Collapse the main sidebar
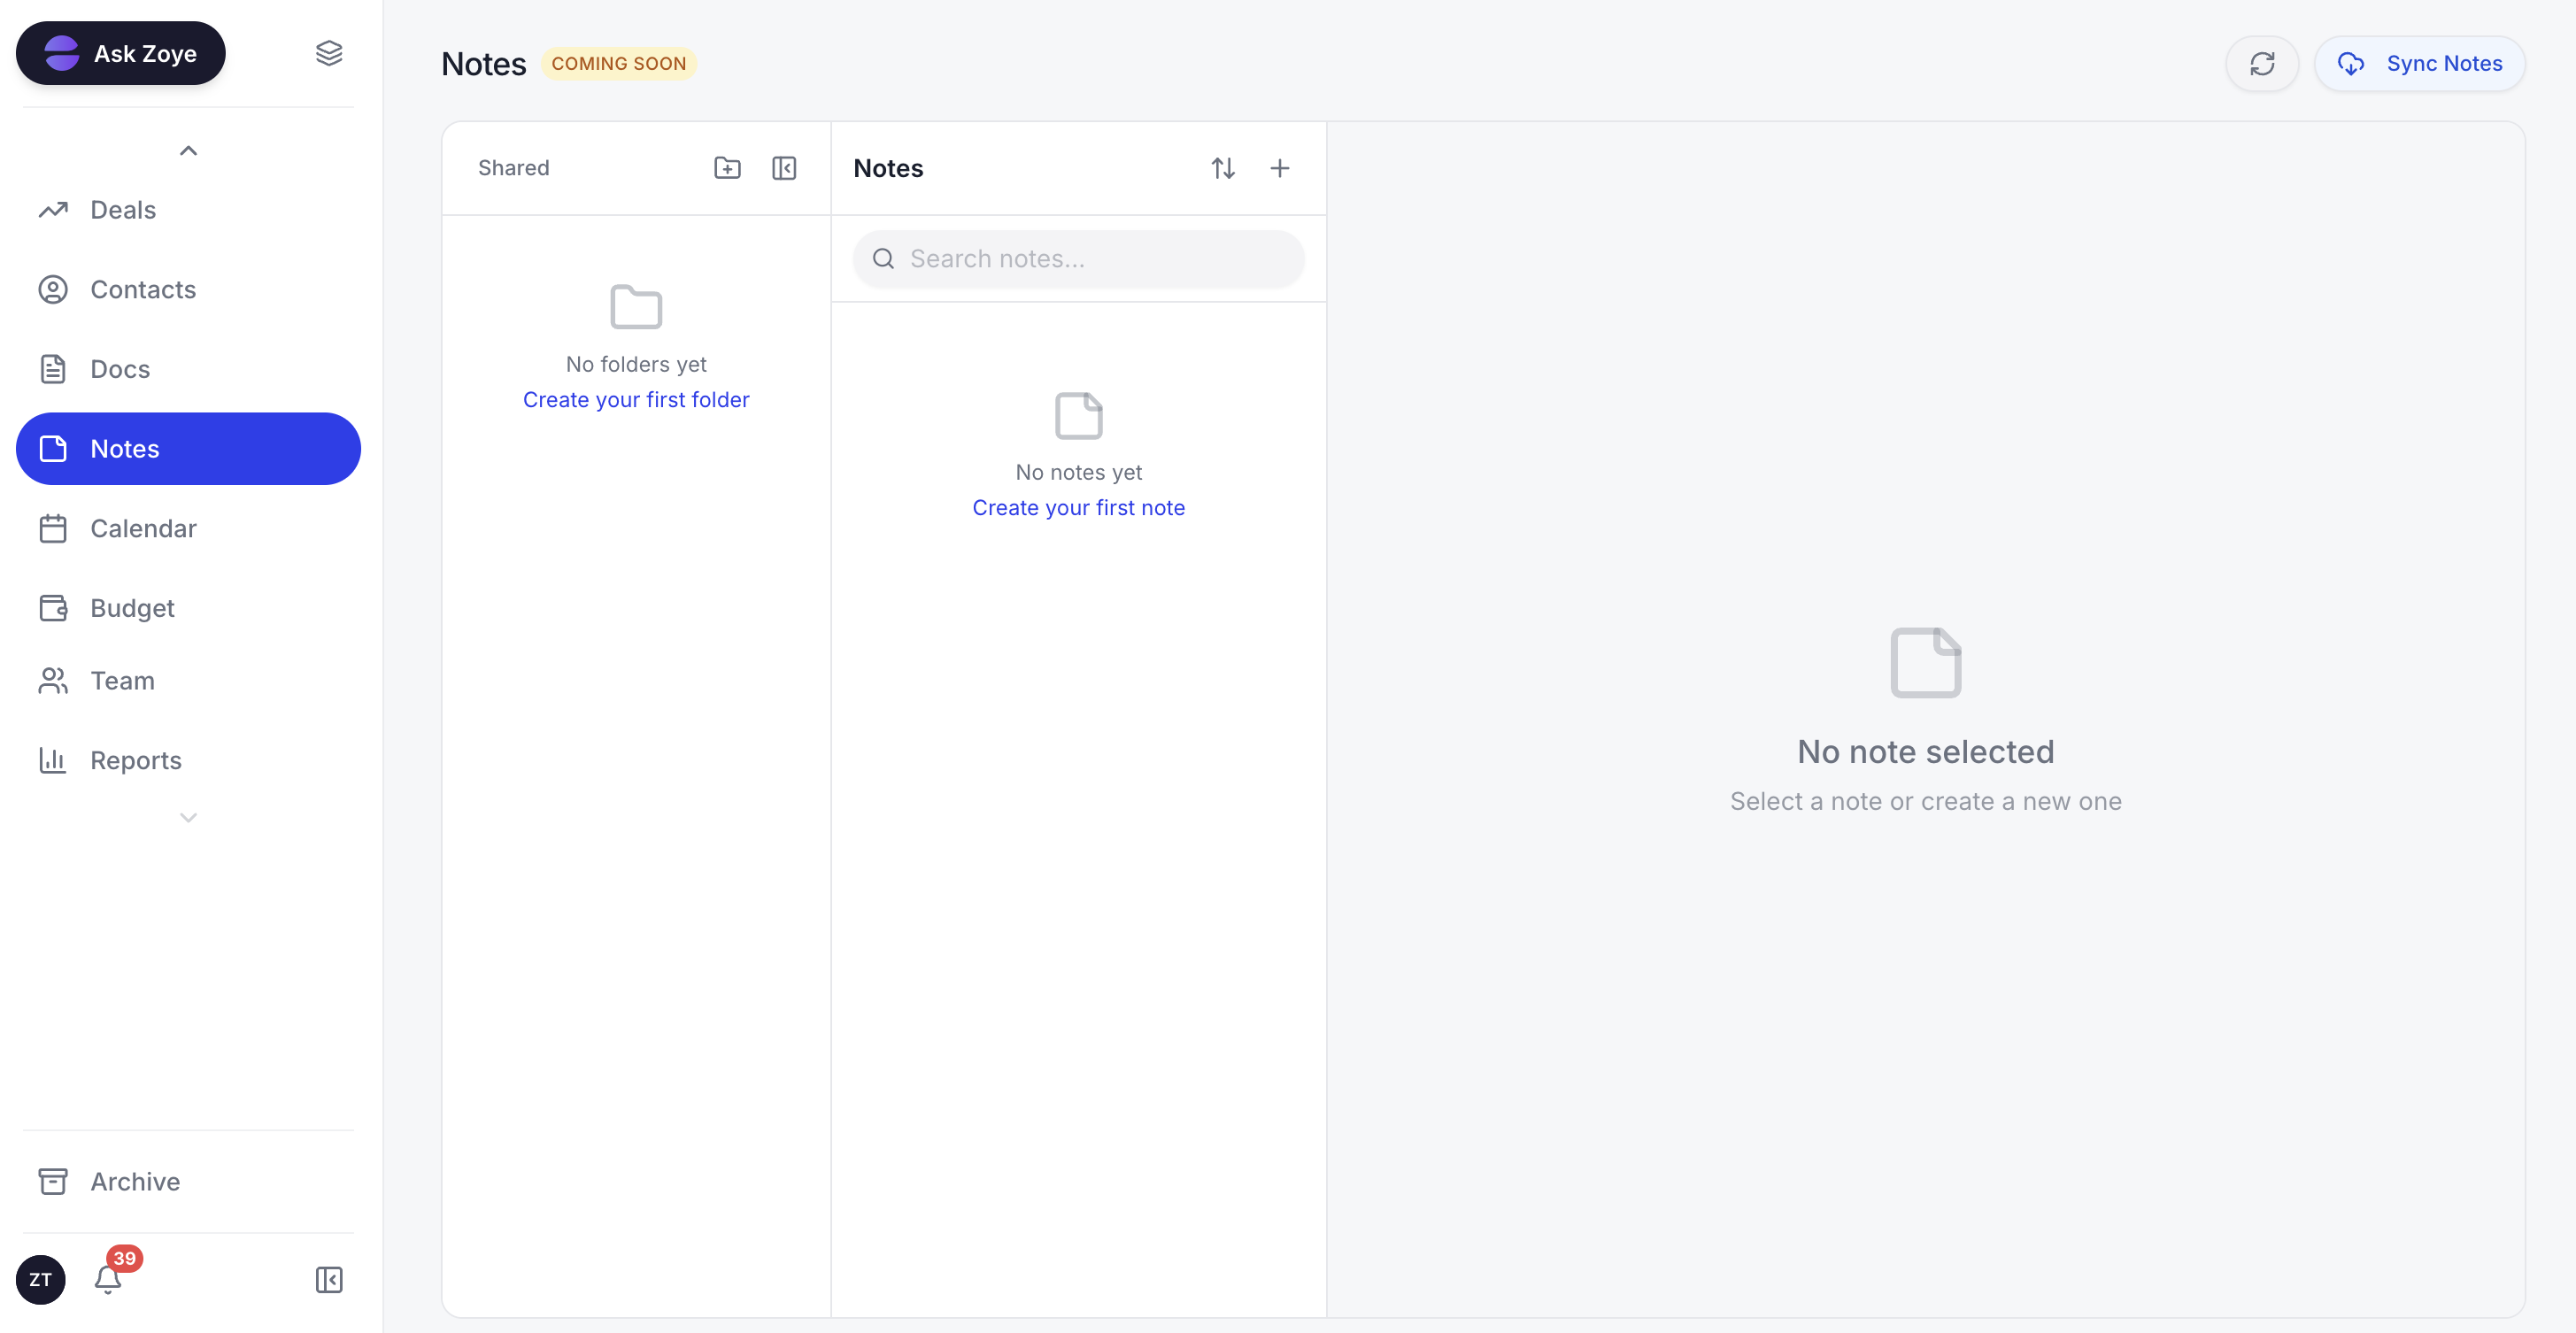 click(329, 1279)
